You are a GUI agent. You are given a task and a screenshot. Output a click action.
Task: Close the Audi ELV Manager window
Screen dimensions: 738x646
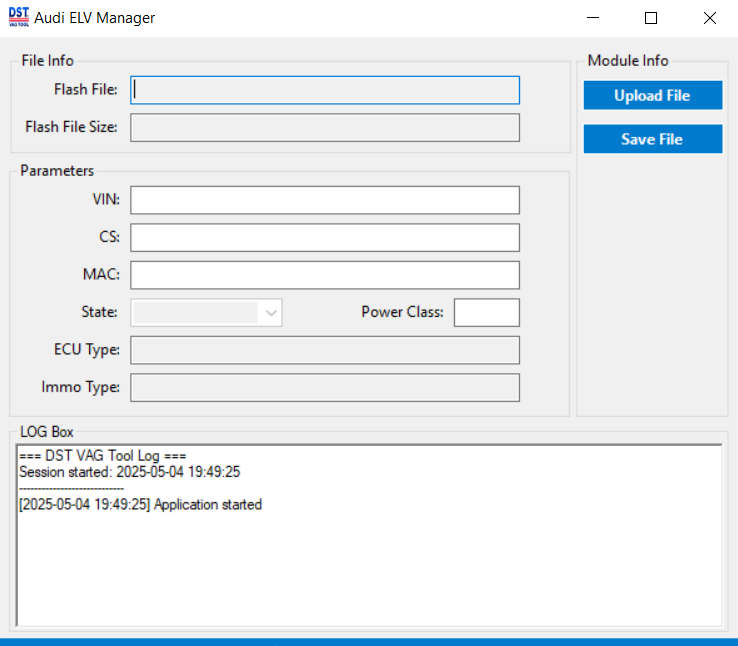(710, 18)
